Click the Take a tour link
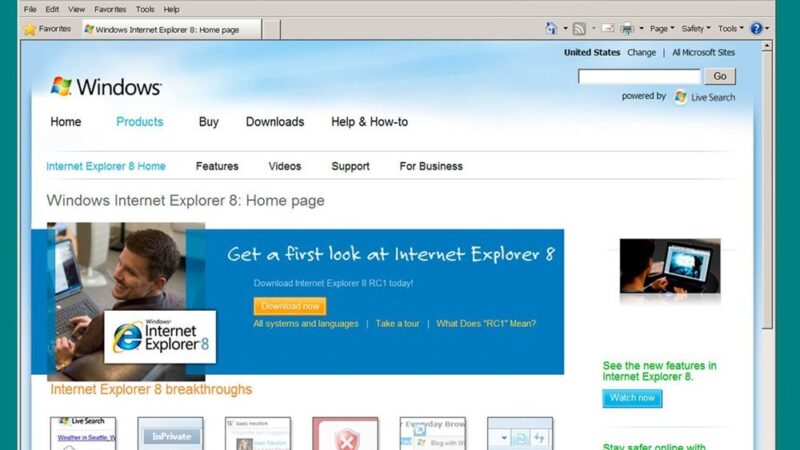This screenshot has height=450, width=800. click(x=397, y=323)
